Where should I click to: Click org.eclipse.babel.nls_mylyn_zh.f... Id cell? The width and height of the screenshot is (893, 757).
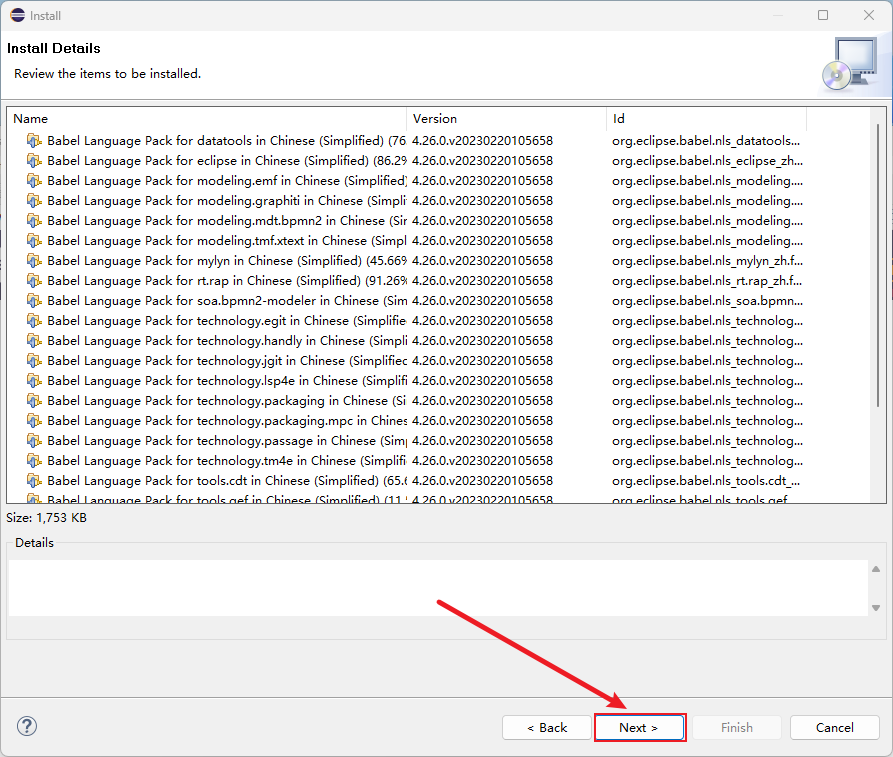click(707, 261)
